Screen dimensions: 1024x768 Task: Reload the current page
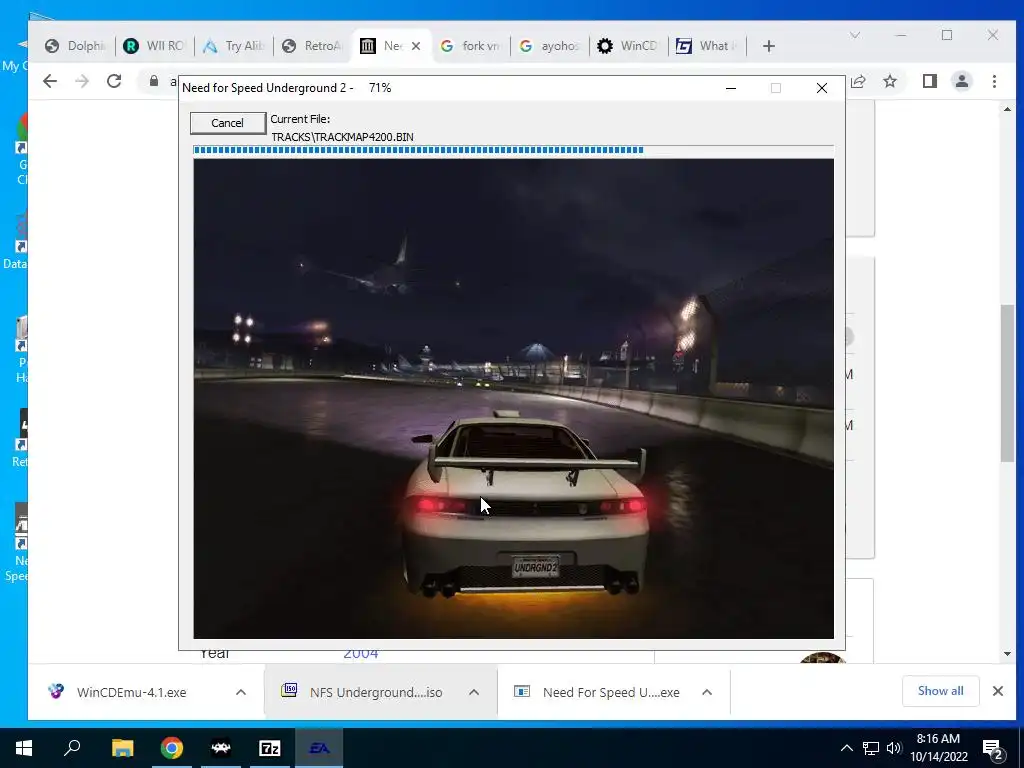coord(114,81)
